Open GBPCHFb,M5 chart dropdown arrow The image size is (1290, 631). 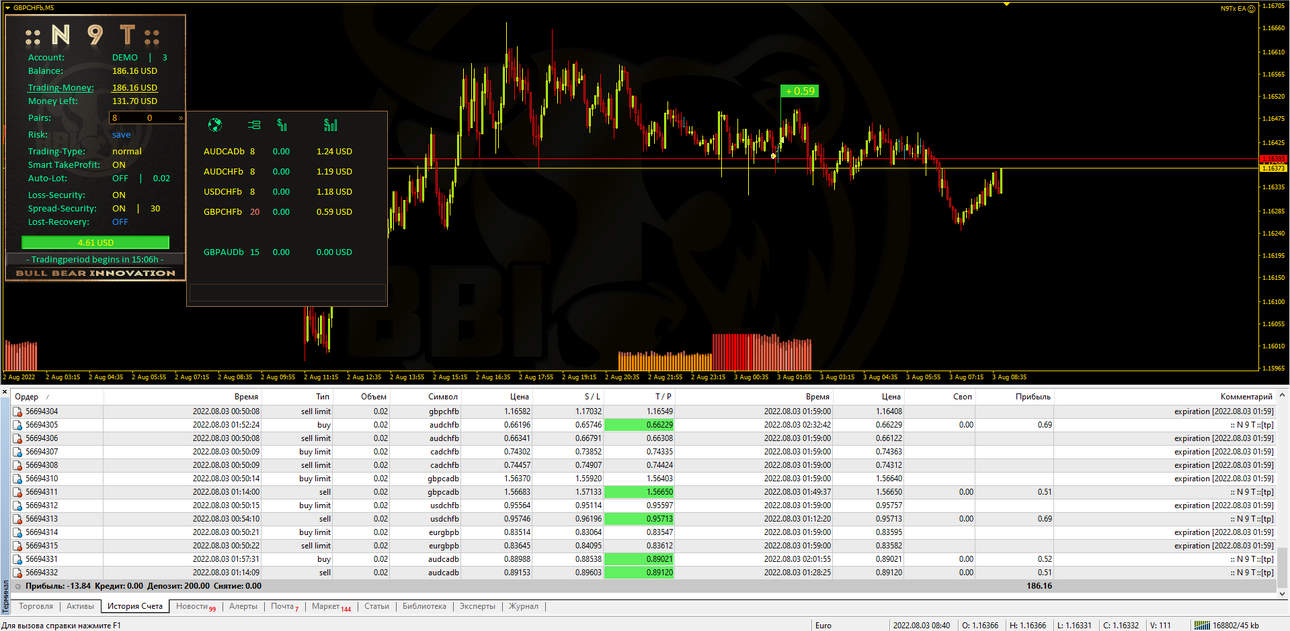pos(8,7)
